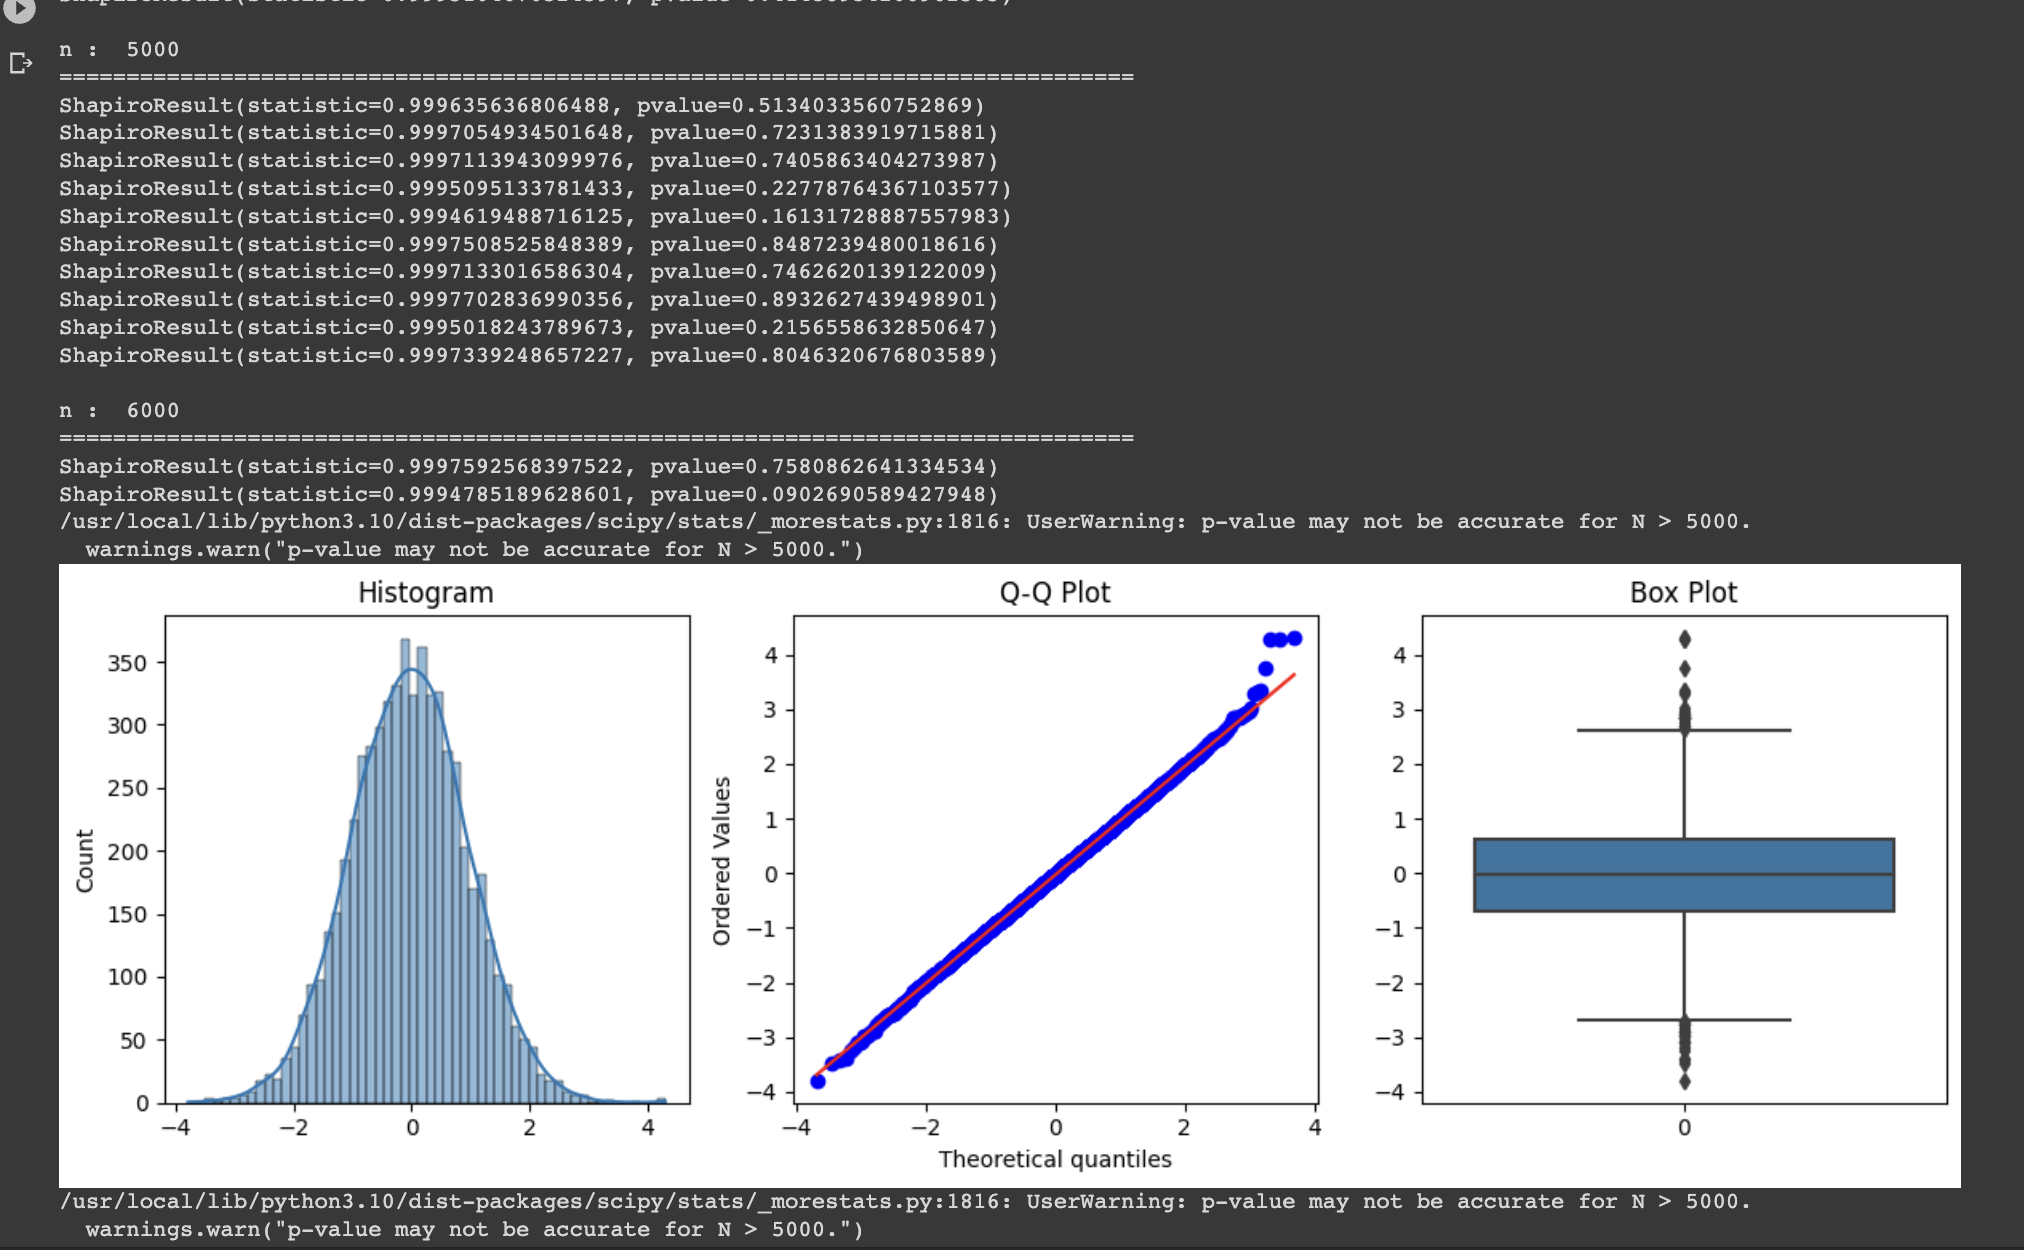The height and width of the screenshot is (1250, 2024).
Task: Click the Box Plot title
Action: coord(1683,592)
